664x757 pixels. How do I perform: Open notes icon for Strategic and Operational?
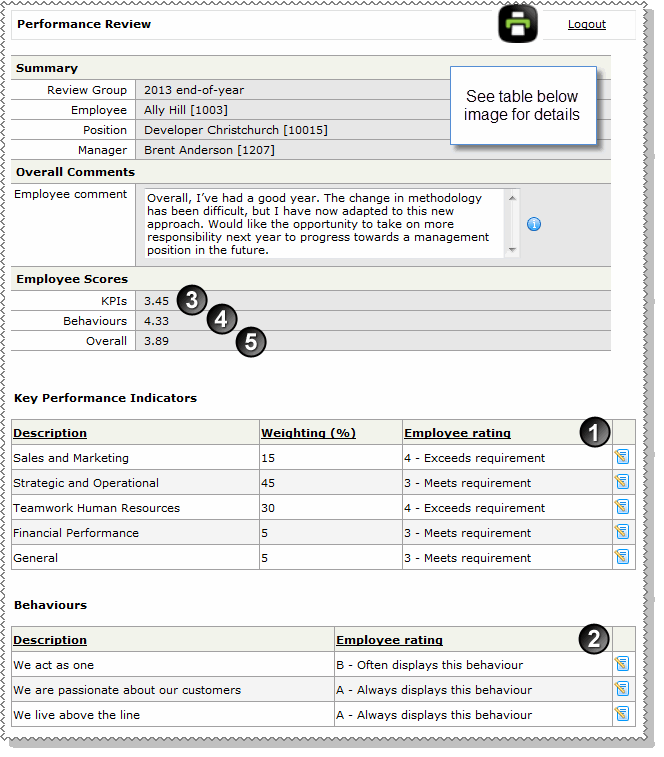pyautogui.click(x=622, y=481)
